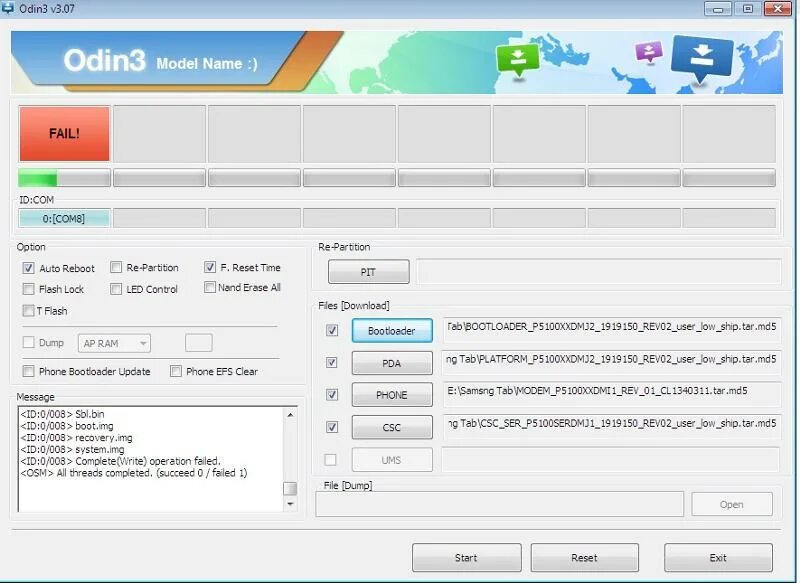This screenshot has height=583, width=800.
Task: Maximize the Odin3 window
Action: (x=747, y=9)
